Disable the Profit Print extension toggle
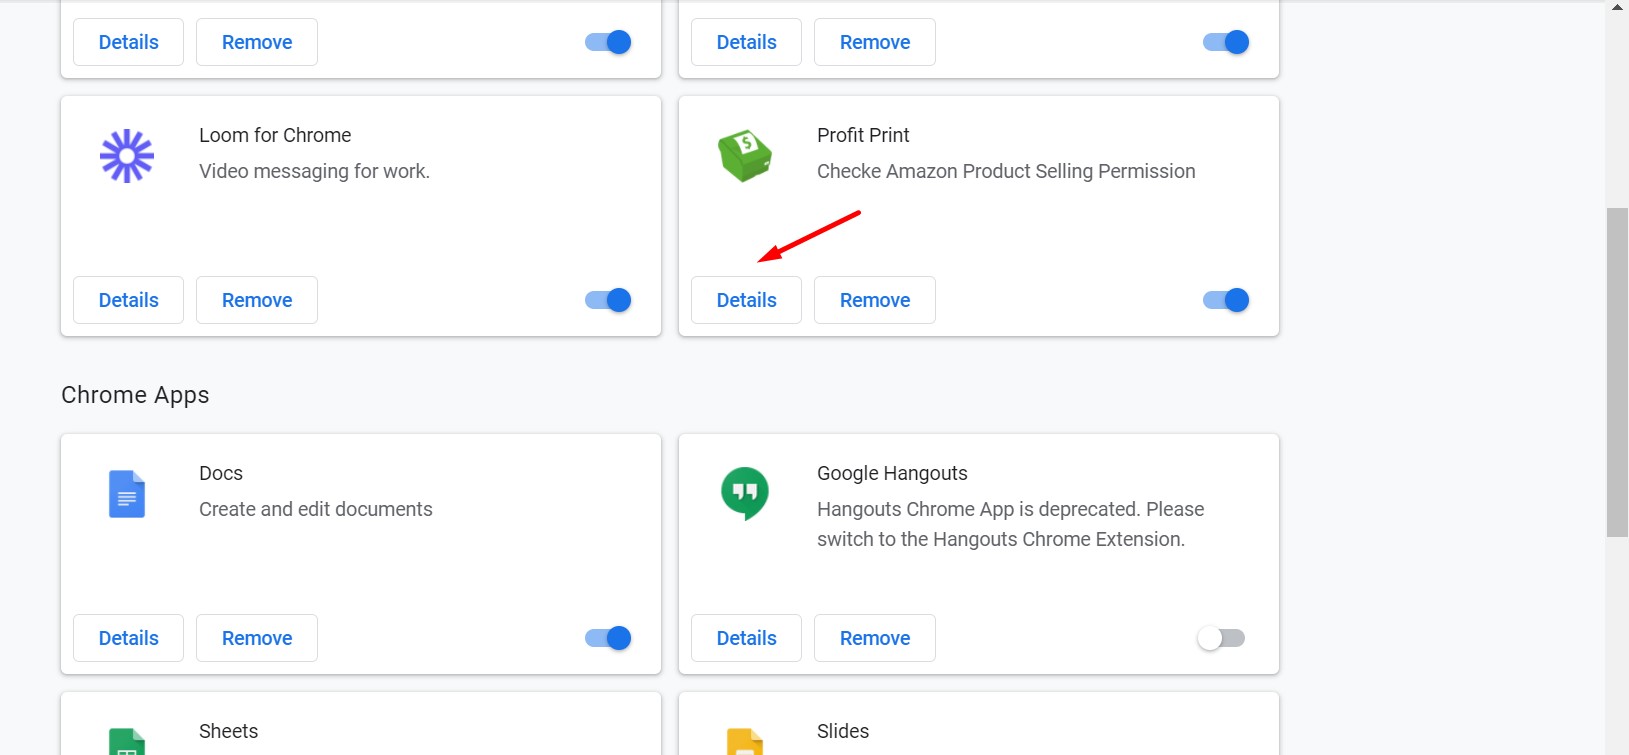The image size is (1629, 755). [1226, 300]
